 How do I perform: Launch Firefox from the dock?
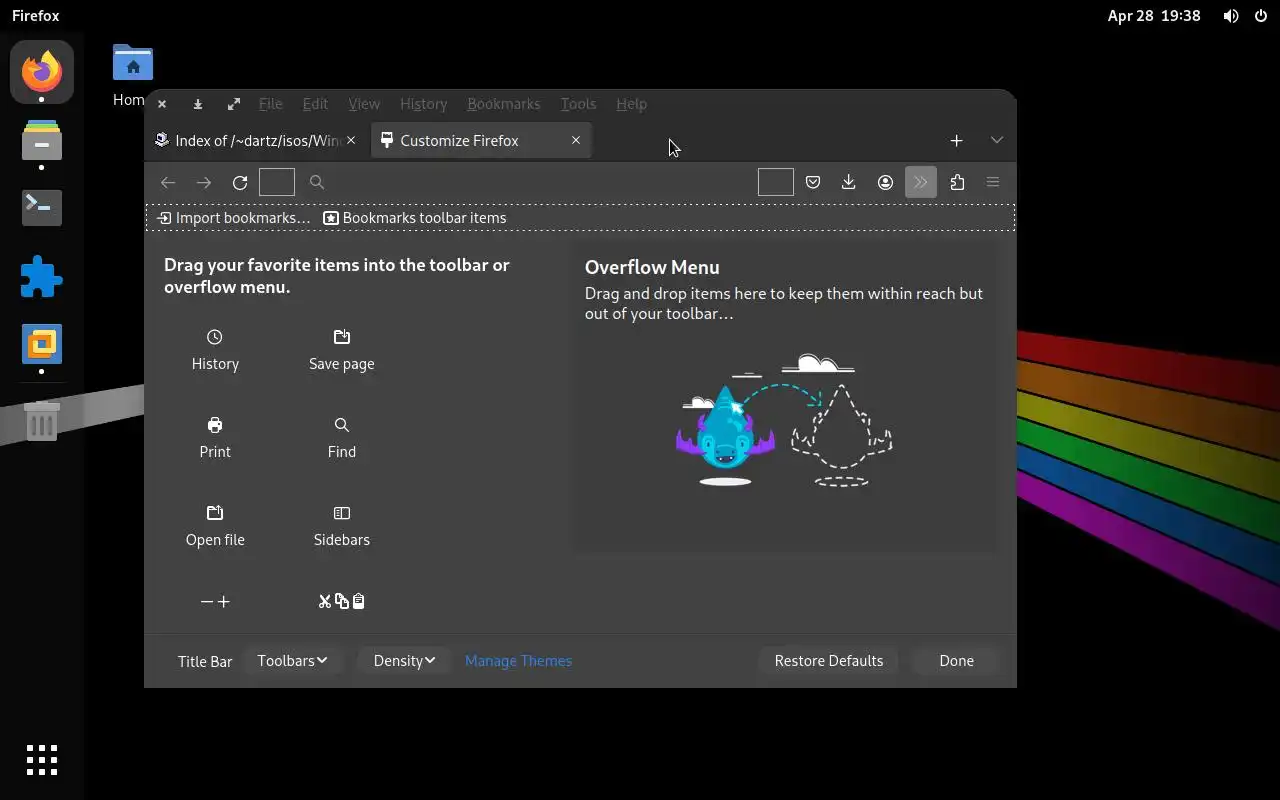(42, 72)
